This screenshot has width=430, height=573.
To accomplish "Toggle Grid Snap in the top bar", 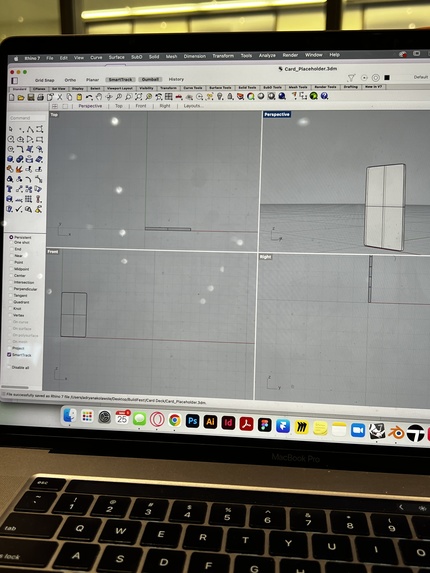I will [45, 80].
